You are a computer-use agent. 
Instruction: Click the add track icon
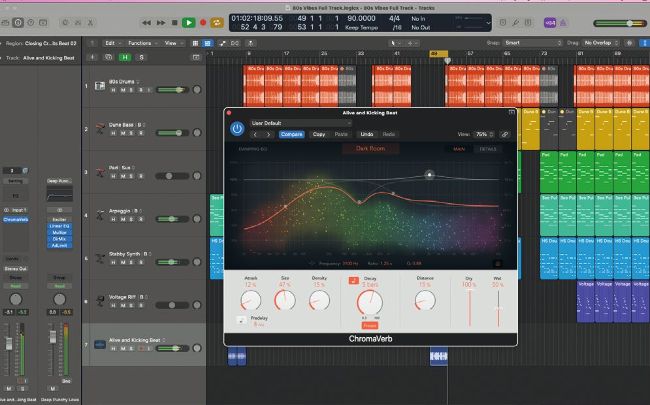(x=92, y=58)
